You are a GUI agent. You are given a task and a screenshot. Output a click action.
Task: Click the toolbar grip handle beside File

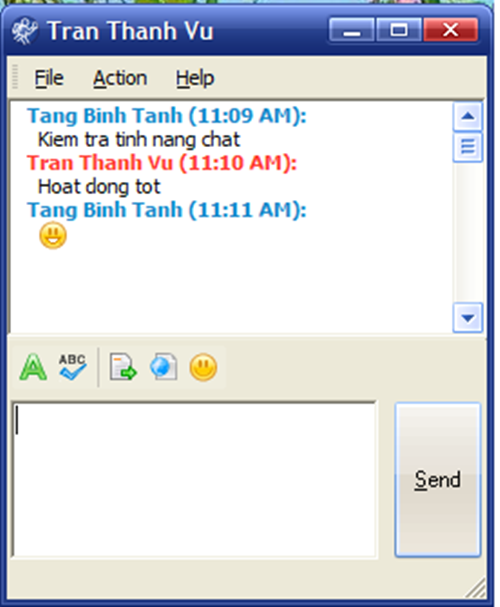(x=15, y=77)
